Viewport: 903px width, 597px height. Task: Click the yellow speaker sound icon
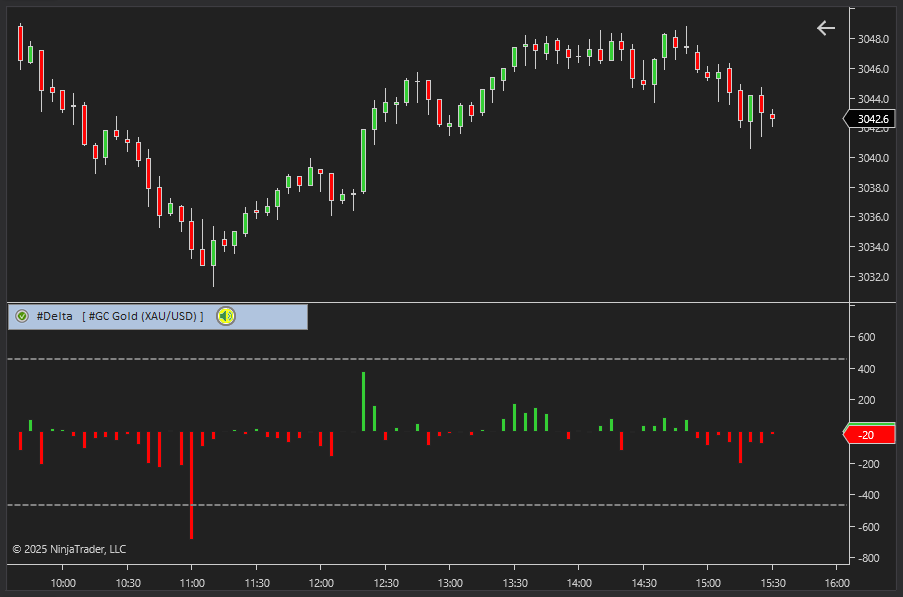click(x=227, y=316)
